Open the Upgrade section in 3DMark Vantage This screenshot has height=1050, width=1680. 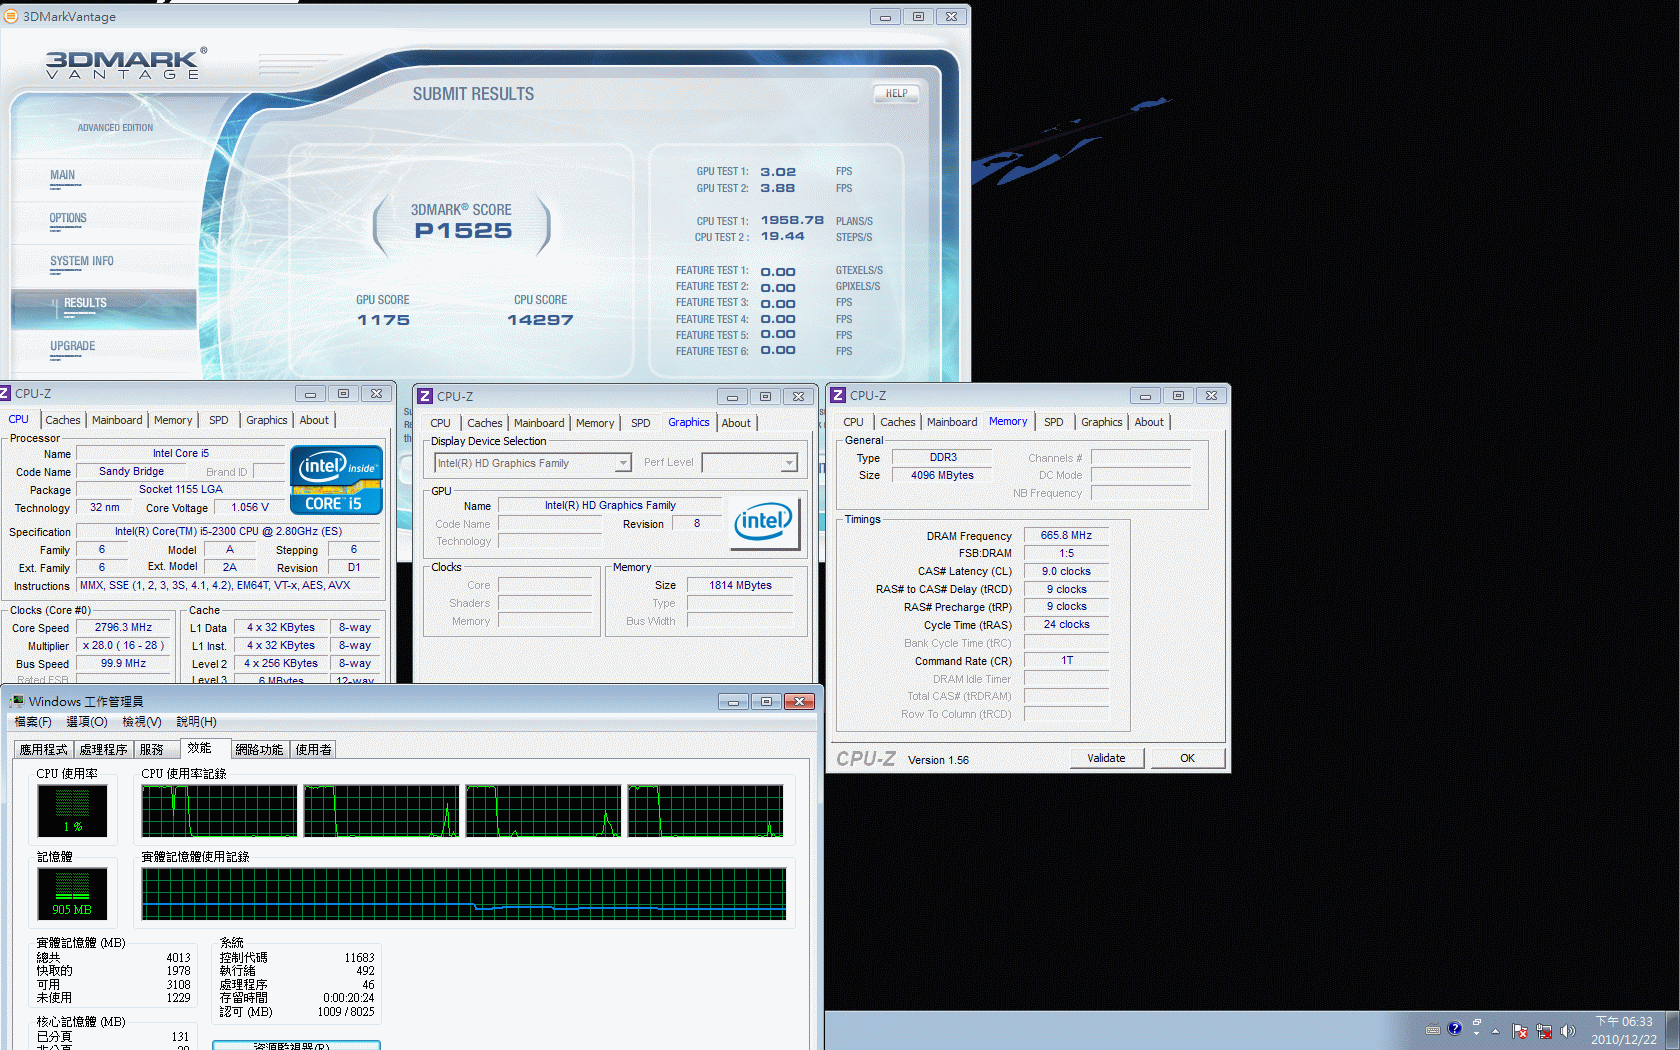coord(72,346)
